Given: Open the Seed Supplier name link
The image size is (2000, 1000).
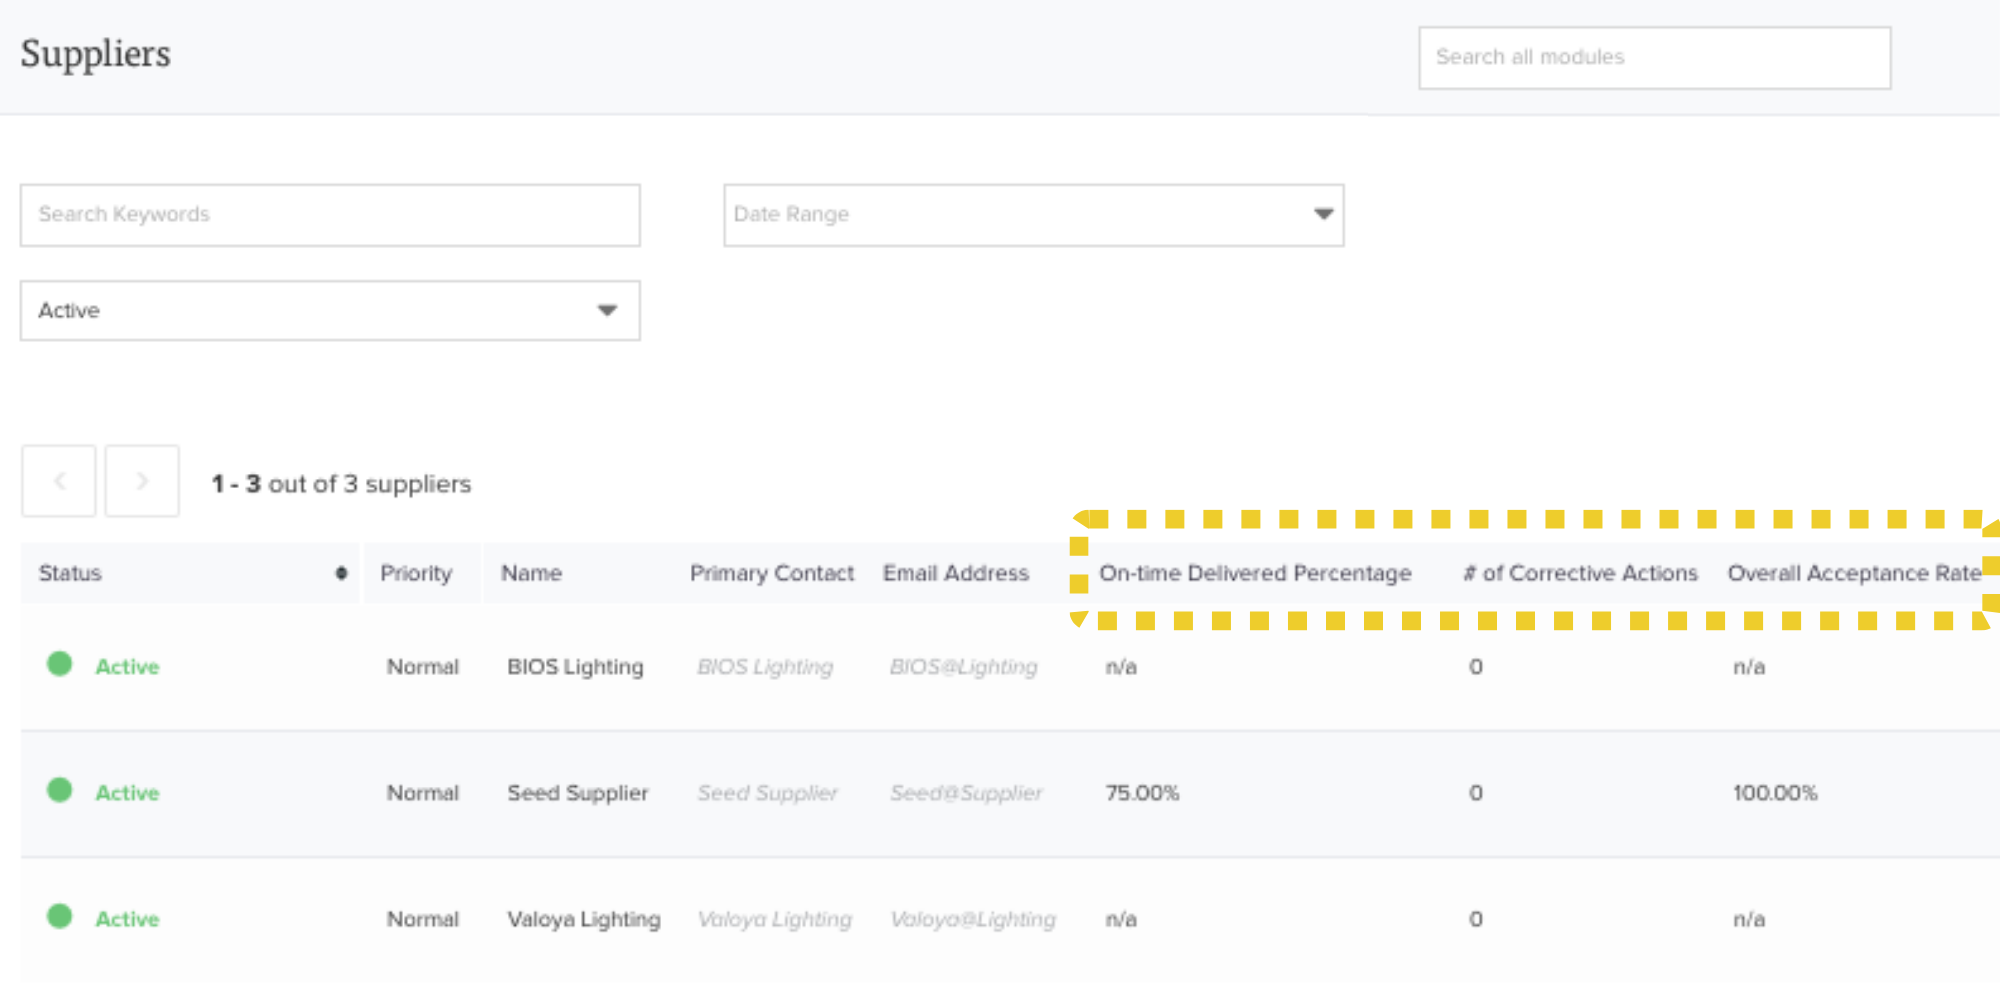Looking at the screenshot, I should click(x=577, y=793).
